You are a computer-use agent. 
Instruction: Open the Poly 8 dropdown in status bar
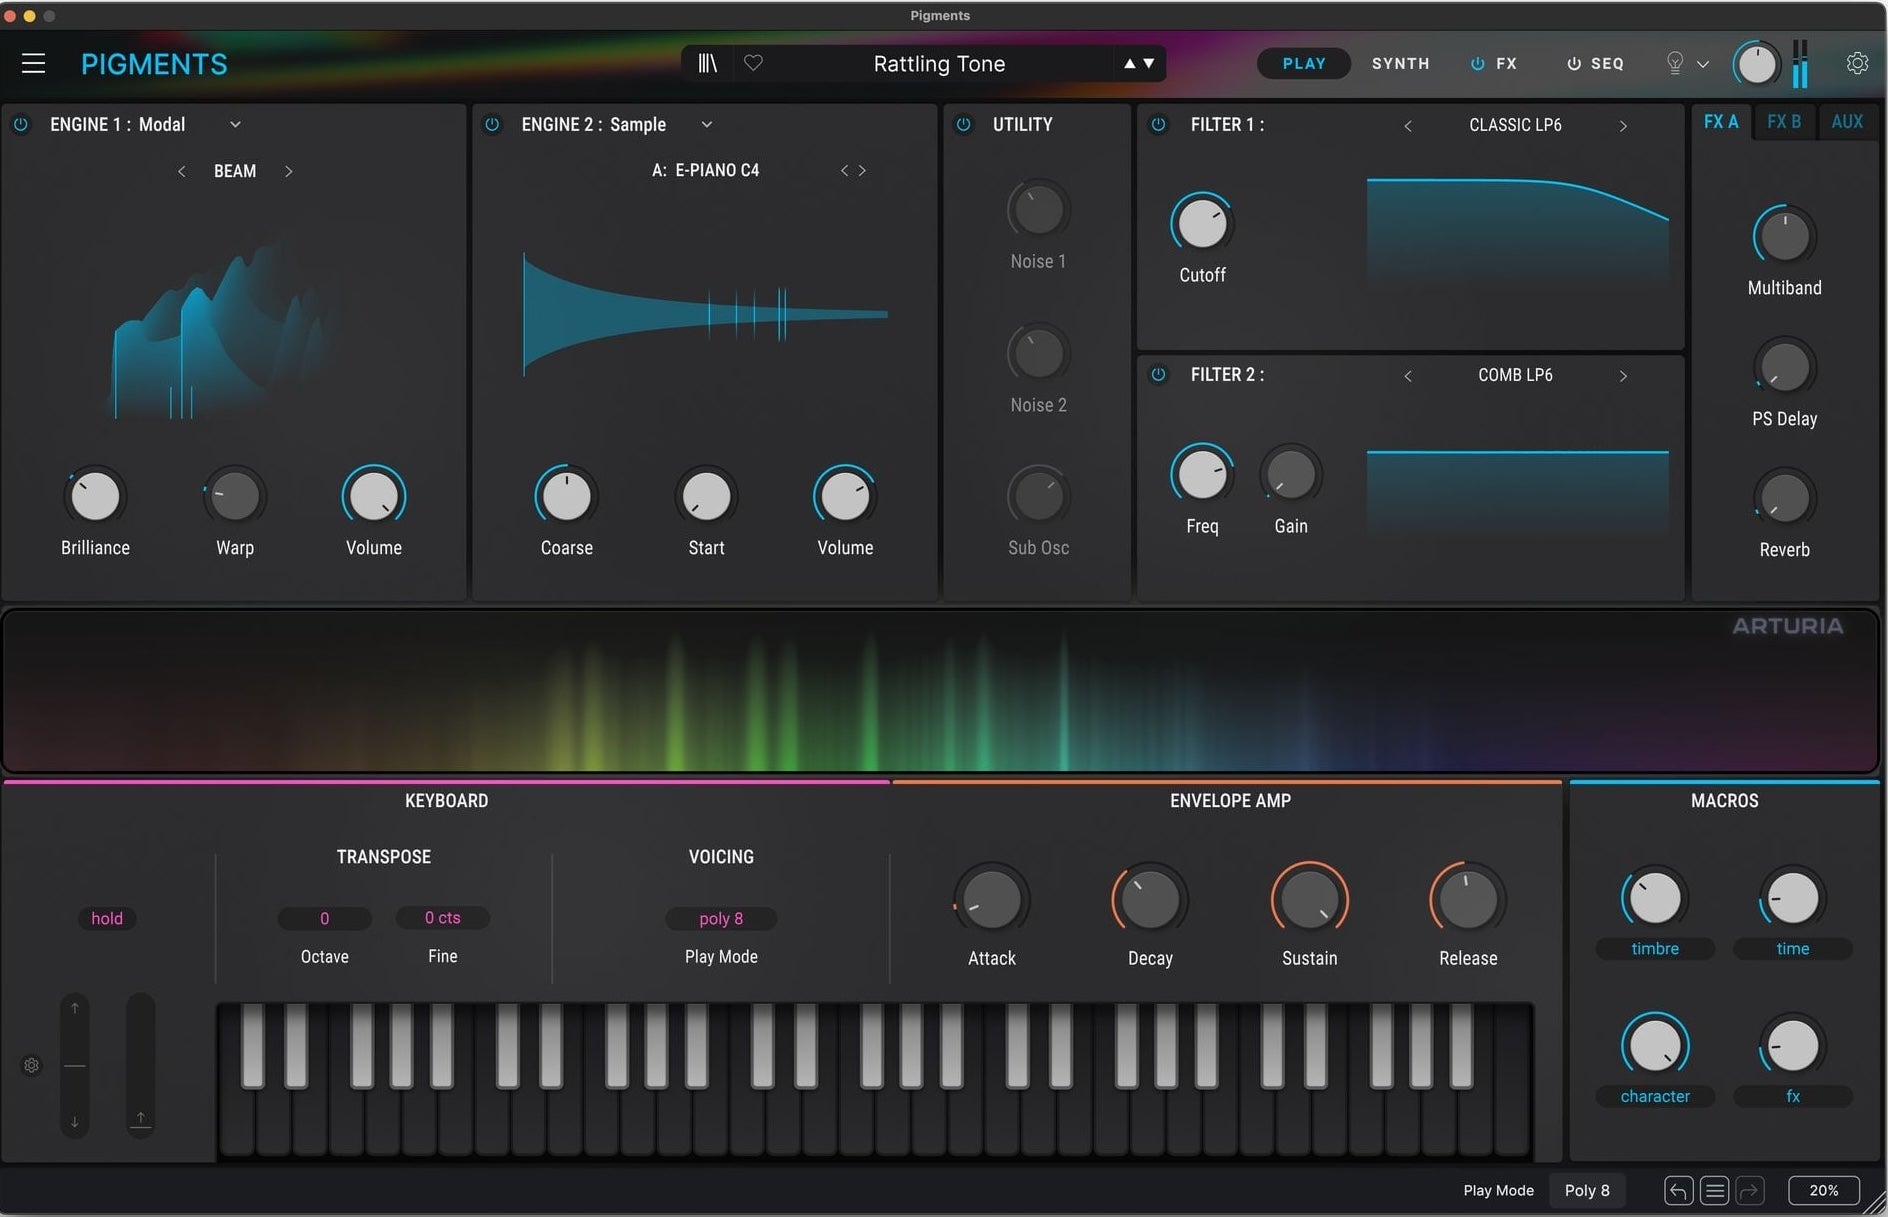[1587, 1190]
